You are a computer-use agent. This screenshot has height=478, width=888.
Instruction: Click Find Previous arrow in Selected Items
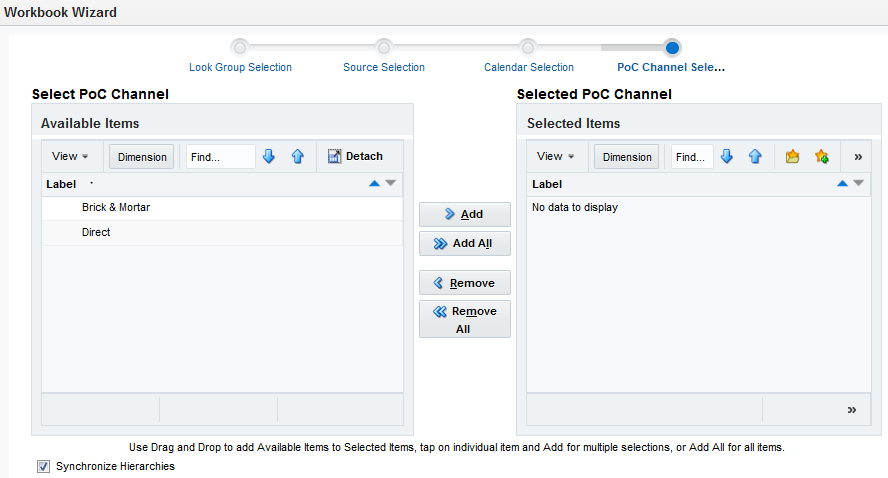tap(755, 157)
